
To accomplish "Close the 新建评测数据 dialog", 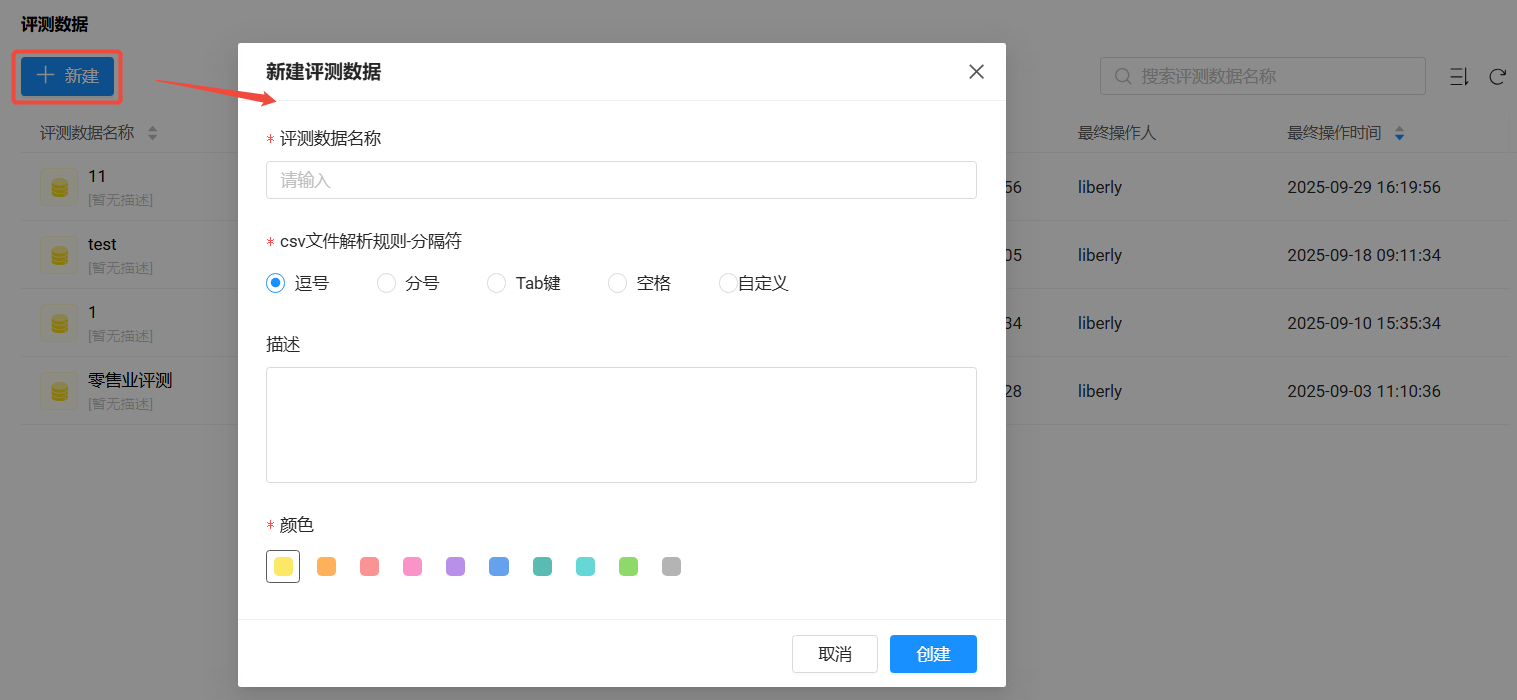I will pyautogui.click(x=976, y=72).
